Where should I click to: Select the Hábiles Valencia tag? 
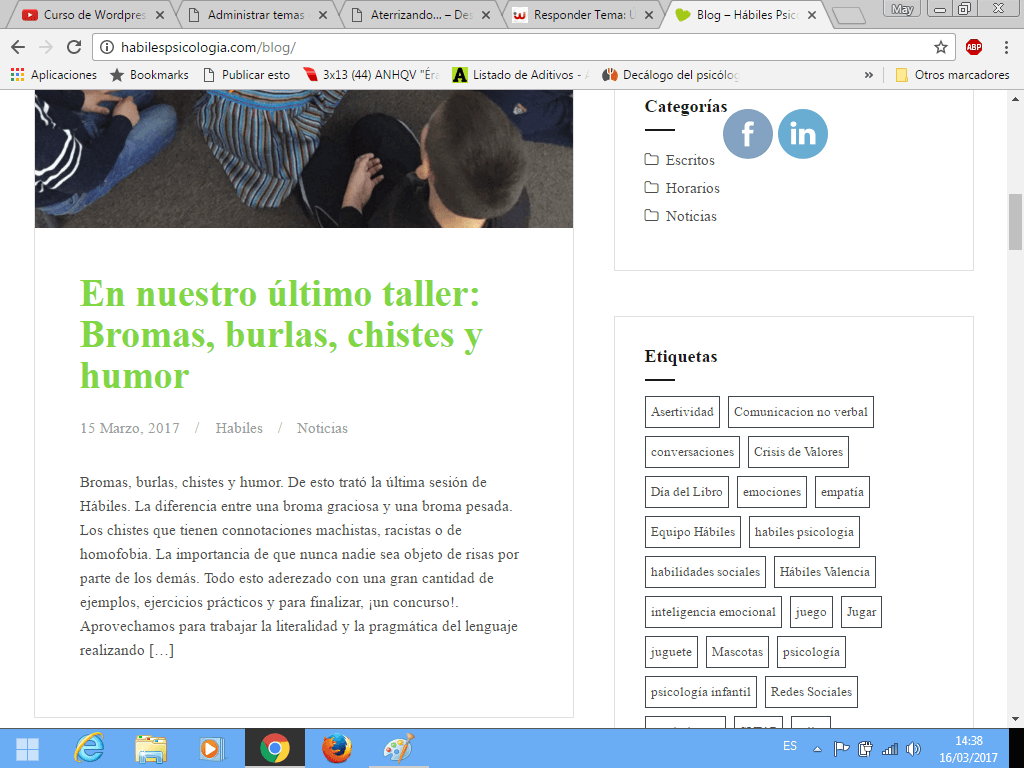tap(825, 572)
